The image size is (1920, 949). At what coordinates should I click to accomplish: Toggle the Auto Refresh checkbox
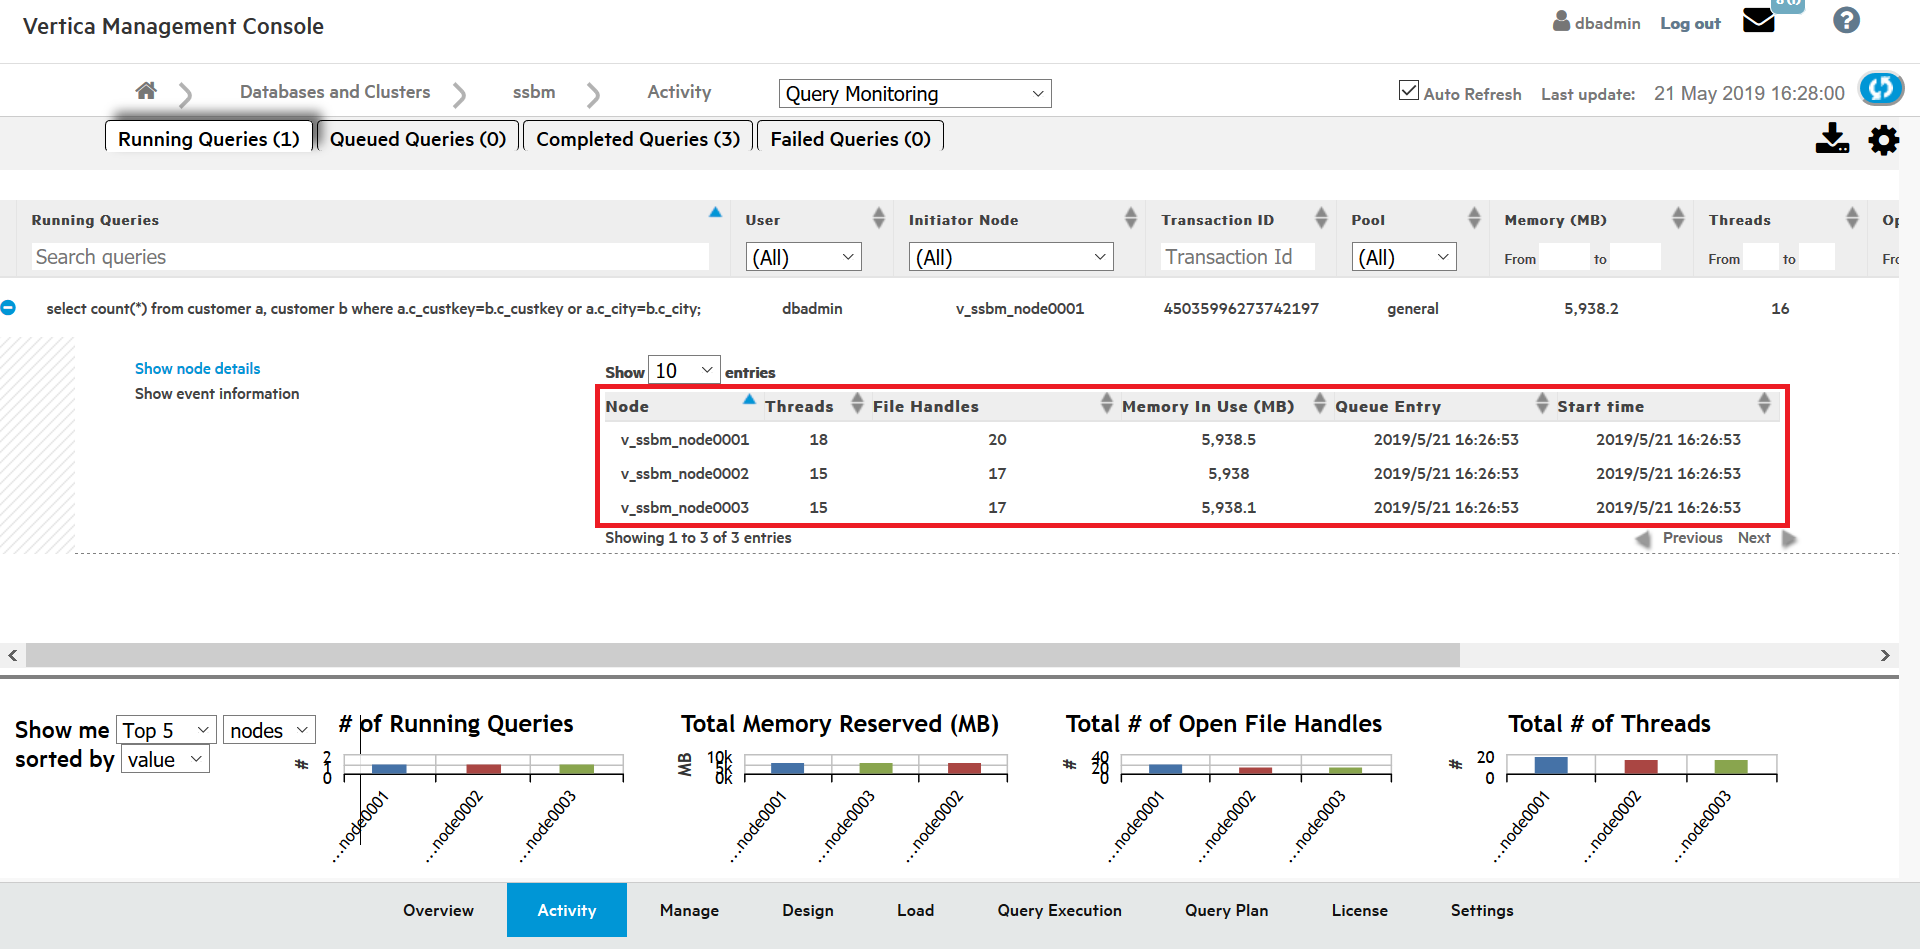pyautogui.click(x=1408, y=91)
